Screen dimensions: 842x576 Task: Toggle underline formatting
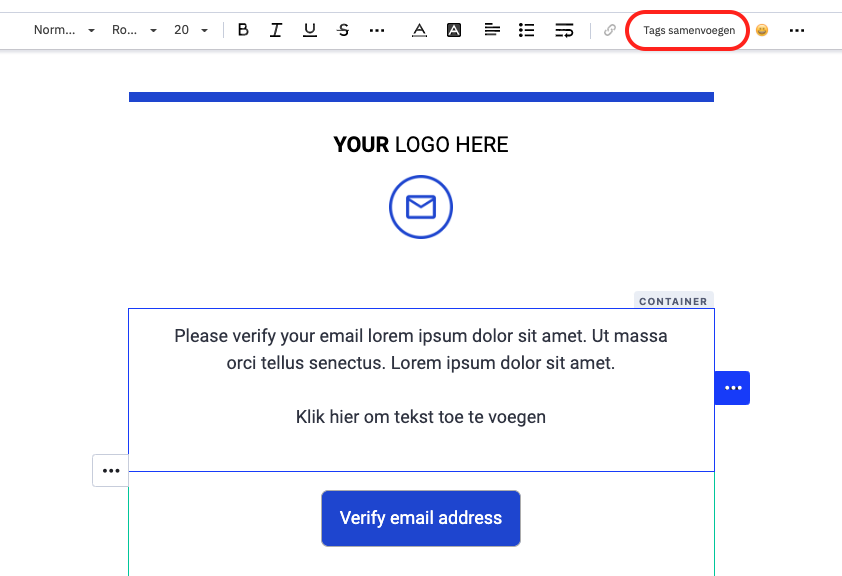click(310, 30)
